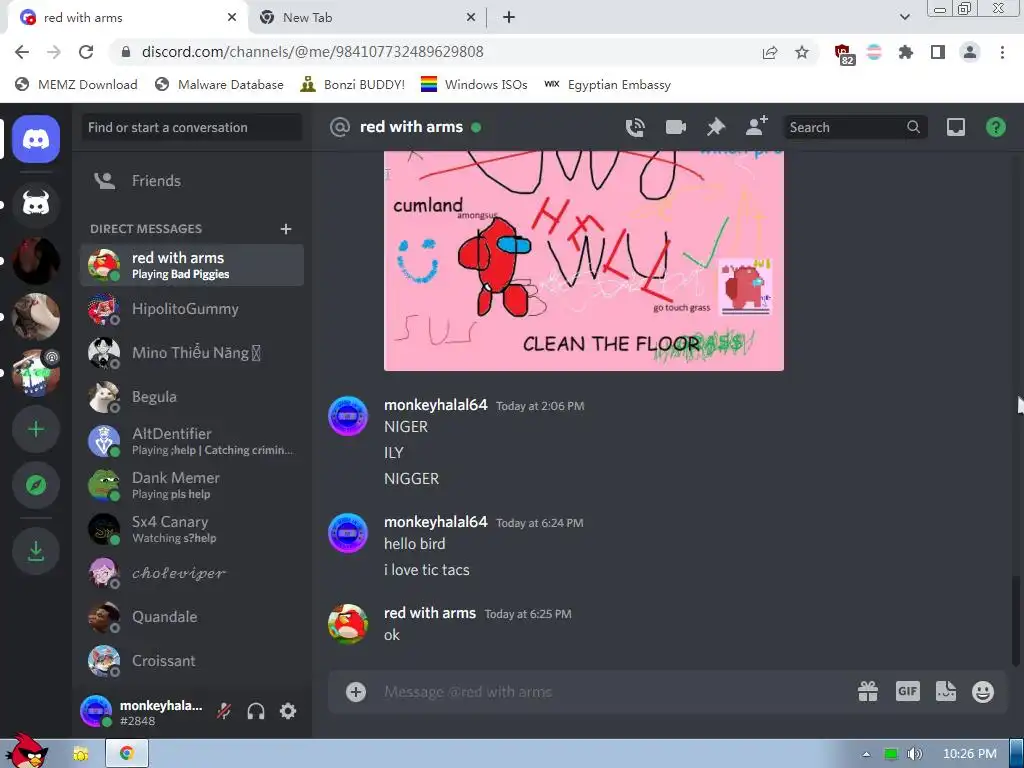The width and height of the screenshot is (1024, 768).
Task: Create a new DM with plus icon
Action: coord(285,229)
